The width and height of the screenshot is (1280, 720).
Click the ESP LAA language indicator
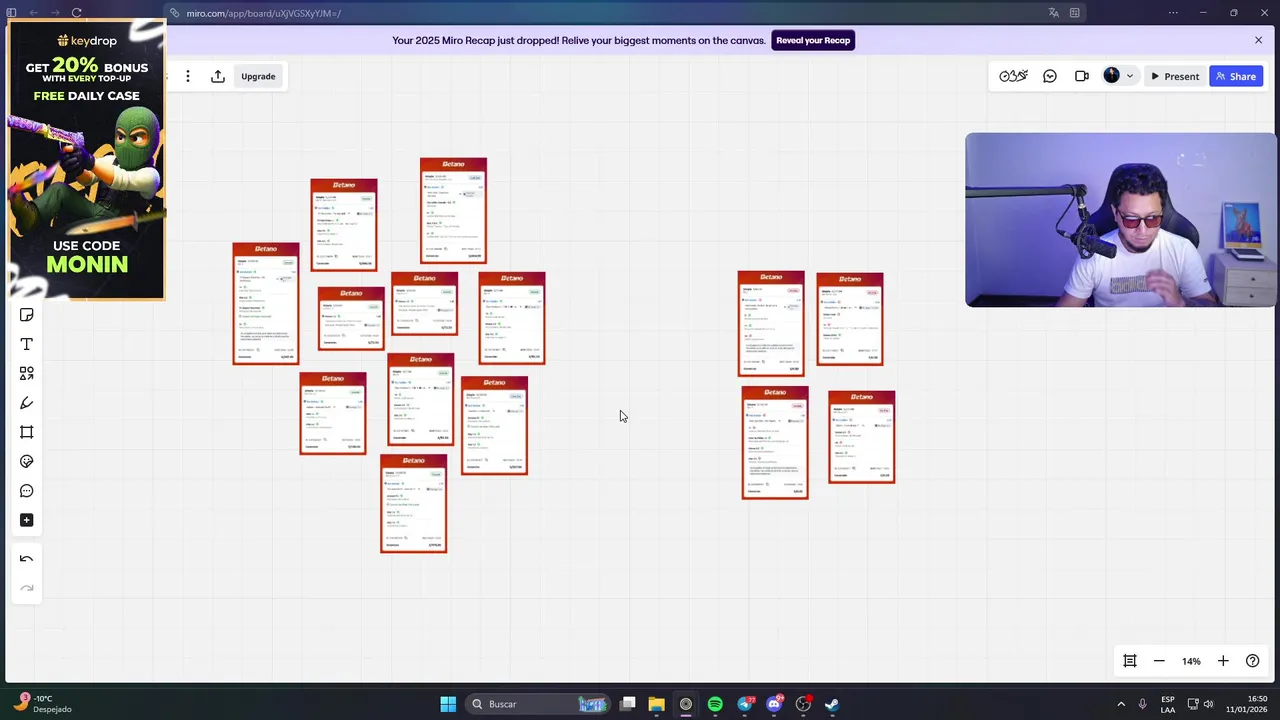(x=1168, y=704)
